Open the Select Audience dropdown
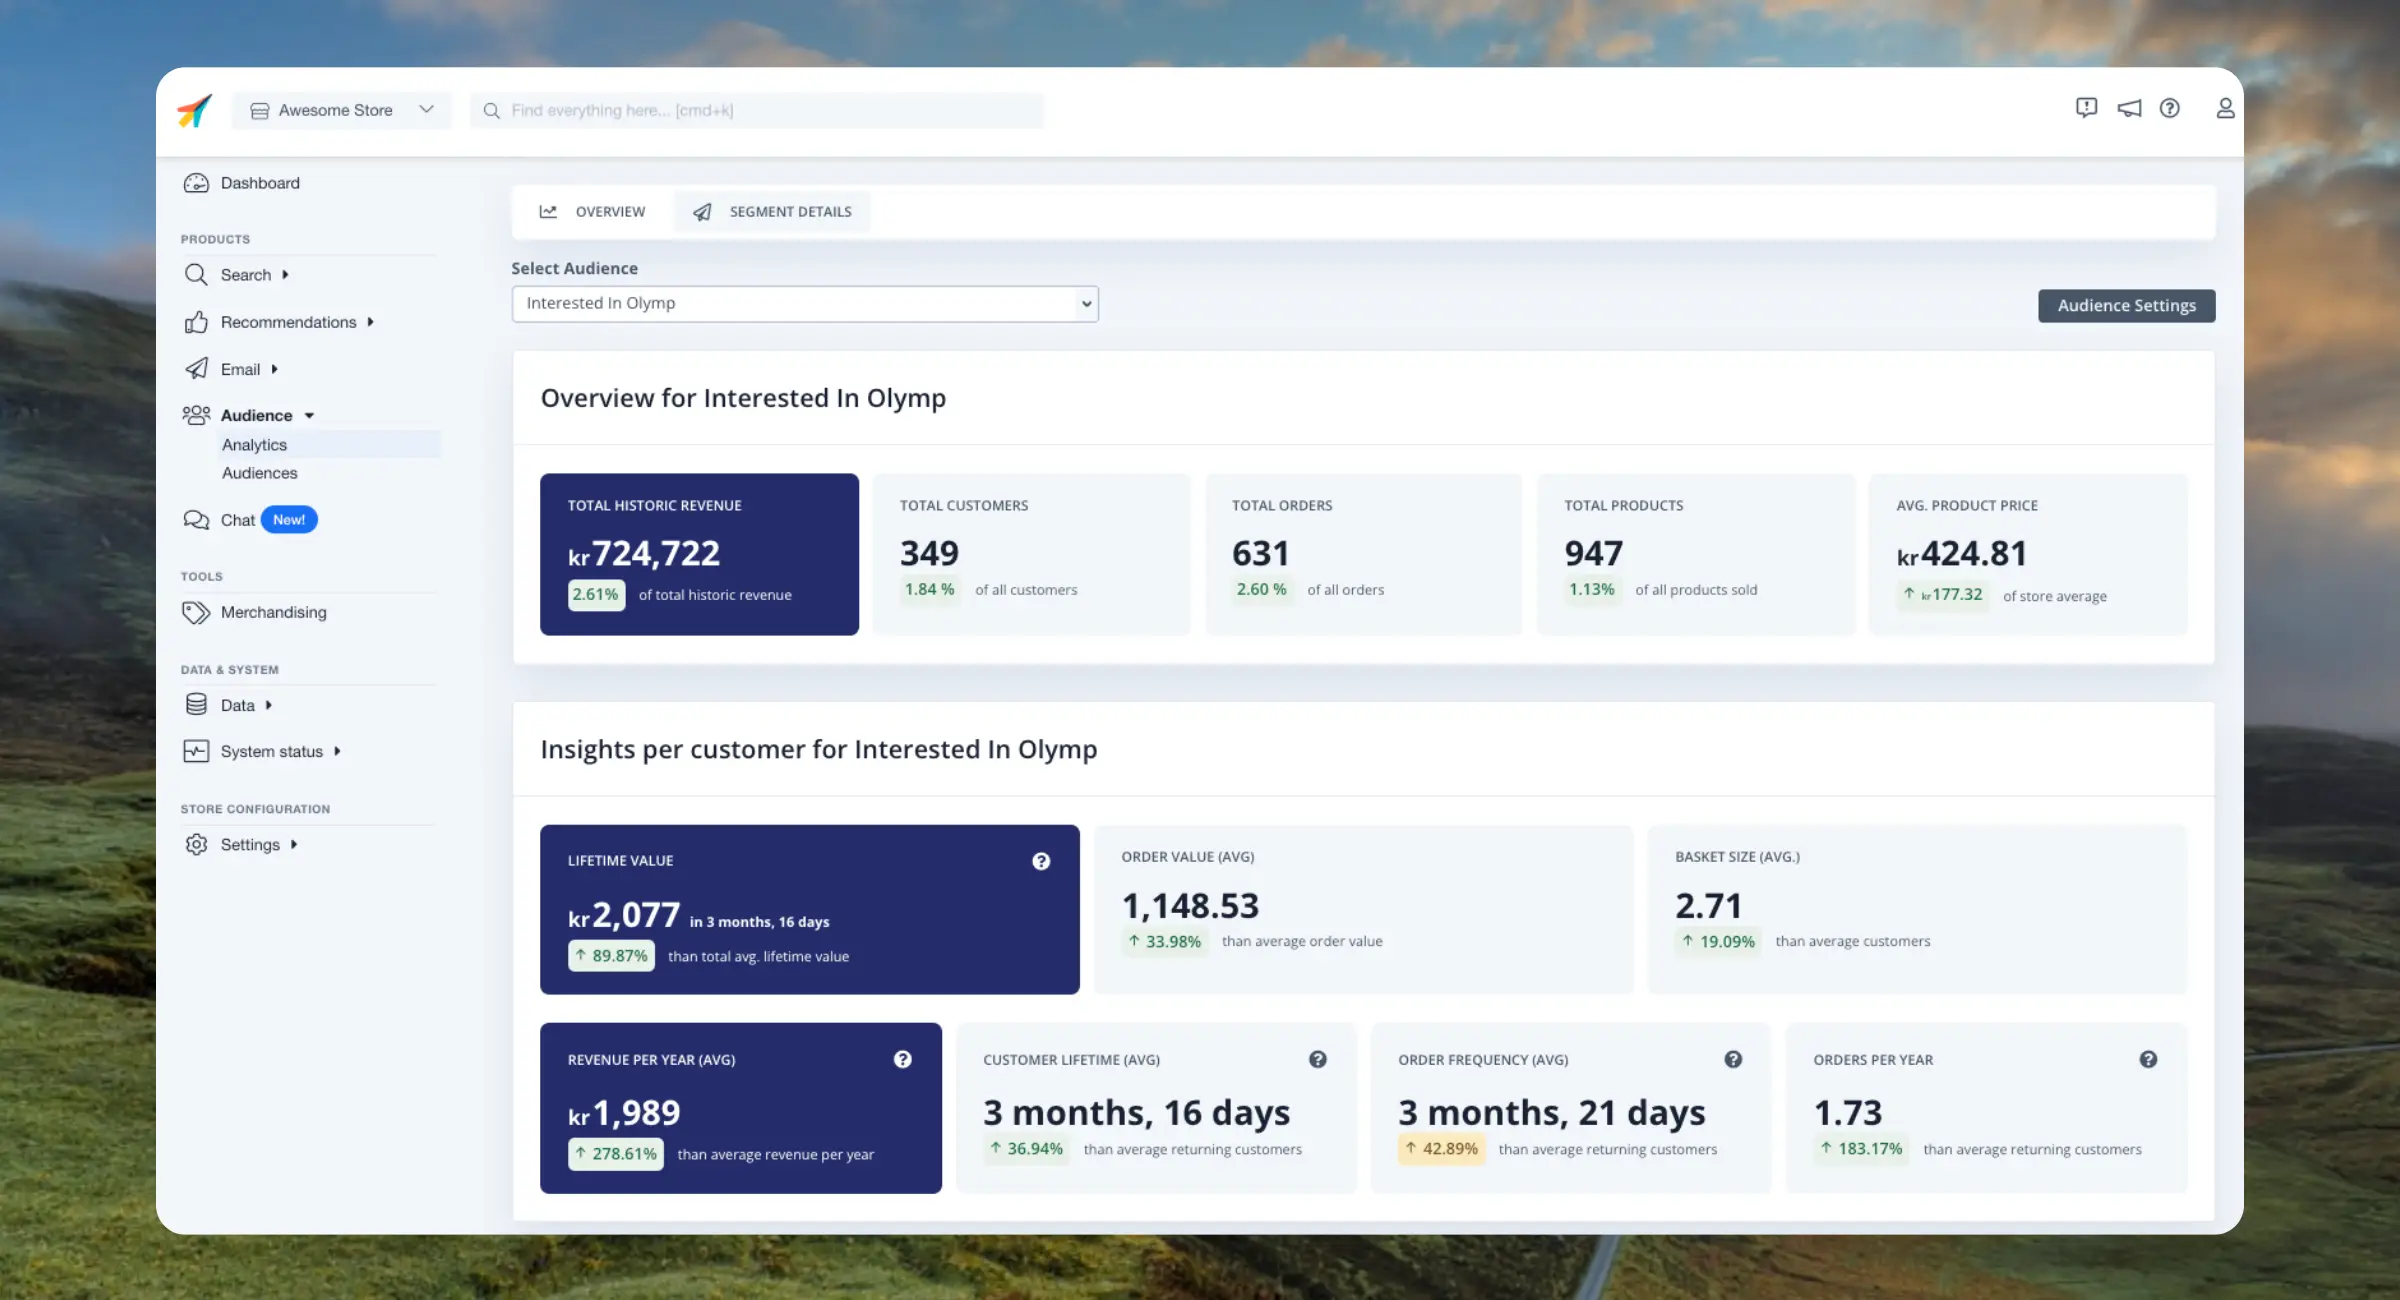The height and width of the screenshot is (1300, 2400). (805, 304)
